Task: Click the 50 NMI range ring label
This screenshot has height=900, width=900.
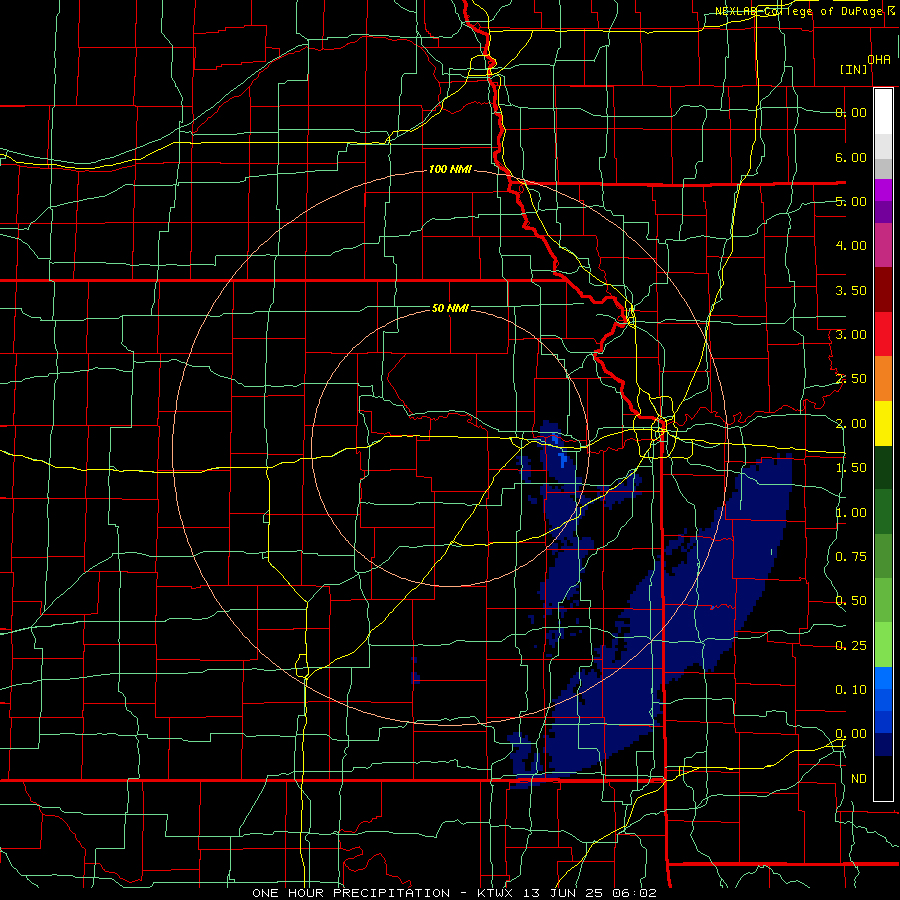Action: 450,309
